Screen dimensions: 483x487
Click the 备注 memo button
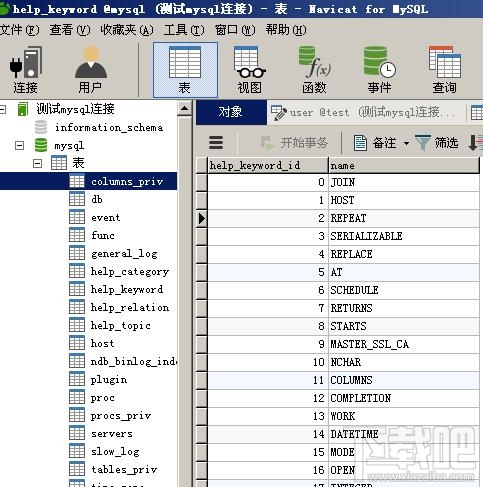tap(375, 143)
